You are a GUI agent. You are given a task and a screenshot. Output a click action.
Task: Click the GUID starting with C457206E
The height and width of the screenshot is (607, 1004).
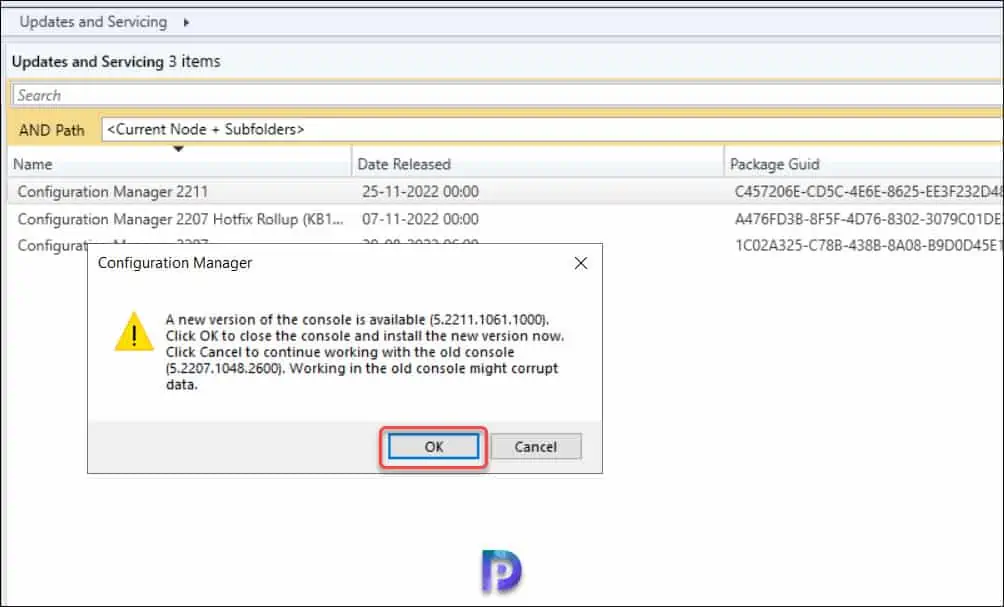(869, 191)
